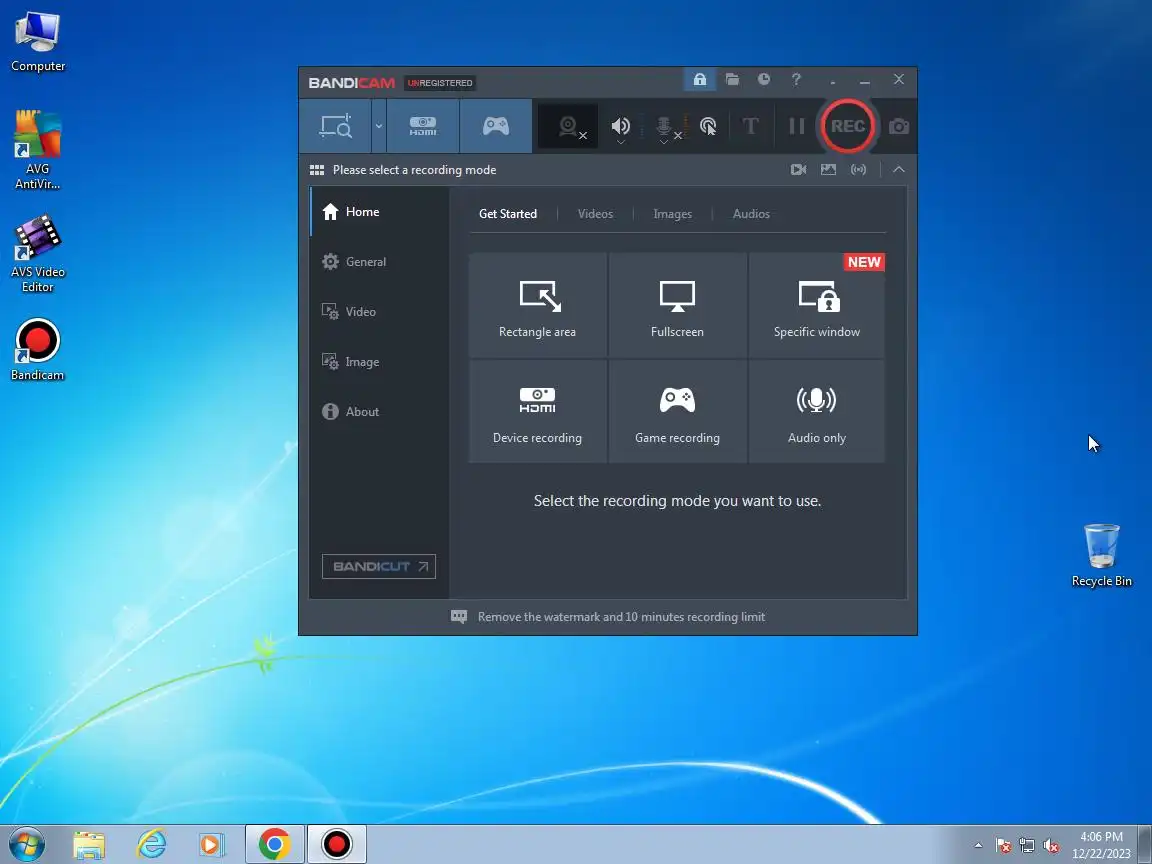This screenshot has height=864, width=1152.
Task: Choose the Fullscreen recording tile
Action: [x=677, y=305]
